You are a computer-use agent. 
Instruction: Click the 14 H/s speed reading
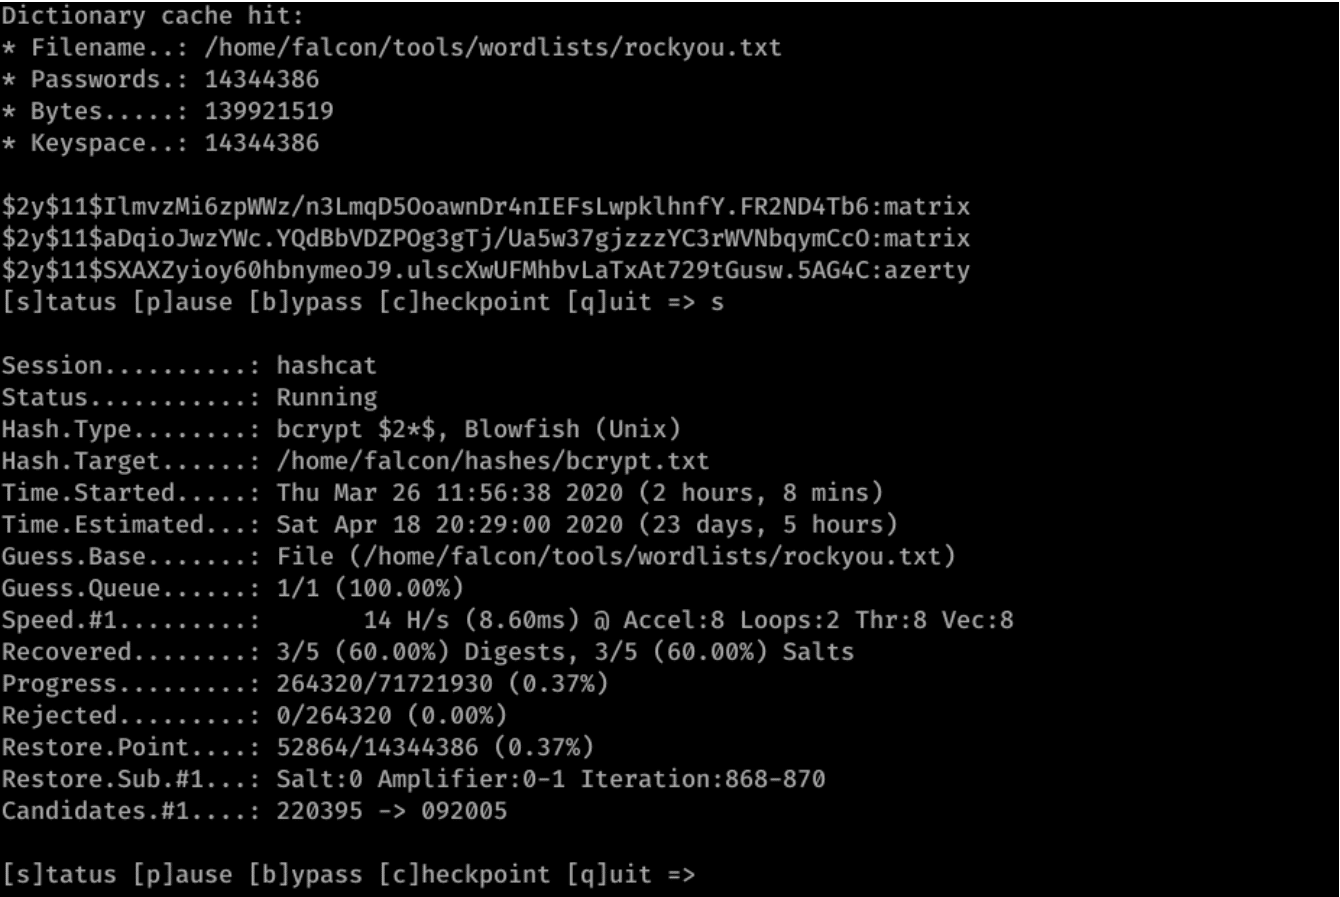click(406, 621)
